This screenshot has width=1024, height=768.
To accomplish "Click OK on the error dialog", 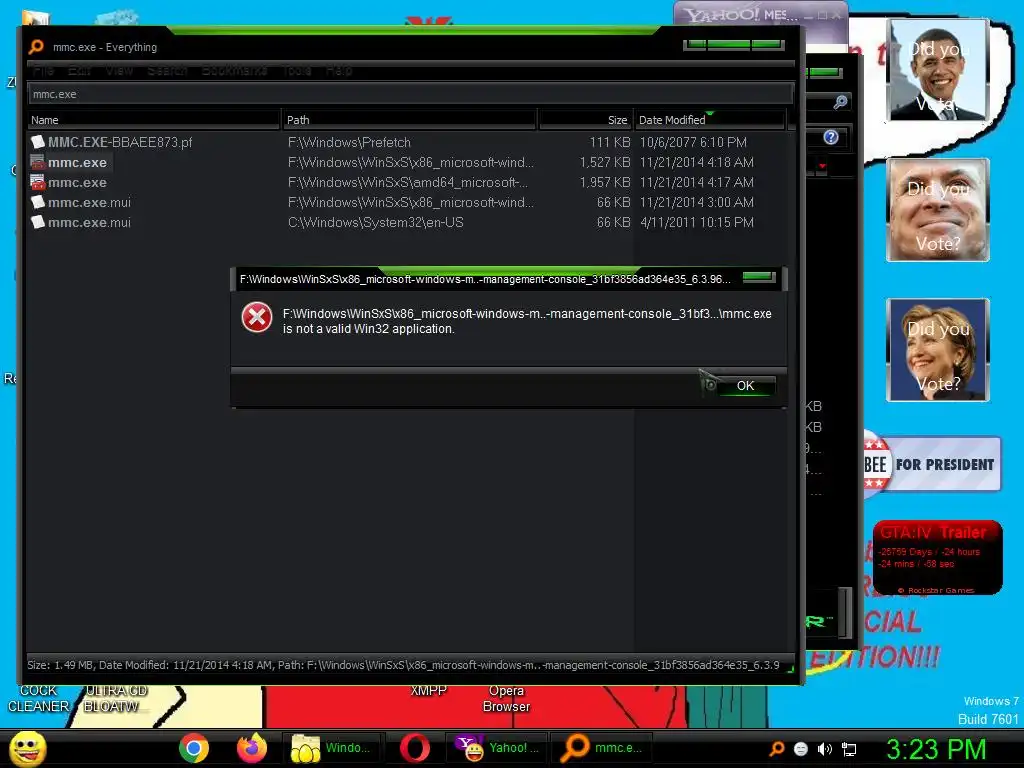I will coord(745,385).
